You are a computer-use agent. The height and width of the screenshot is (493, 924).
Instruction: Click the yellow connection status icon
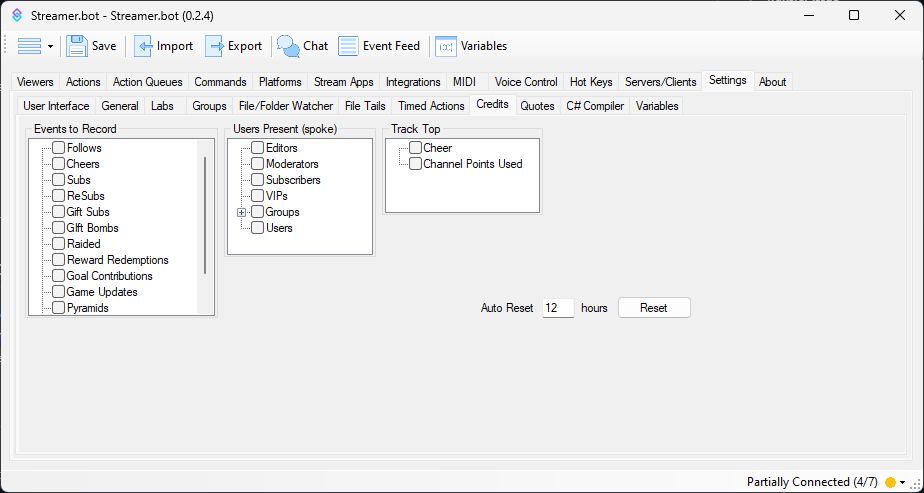[x=890, y=482]
